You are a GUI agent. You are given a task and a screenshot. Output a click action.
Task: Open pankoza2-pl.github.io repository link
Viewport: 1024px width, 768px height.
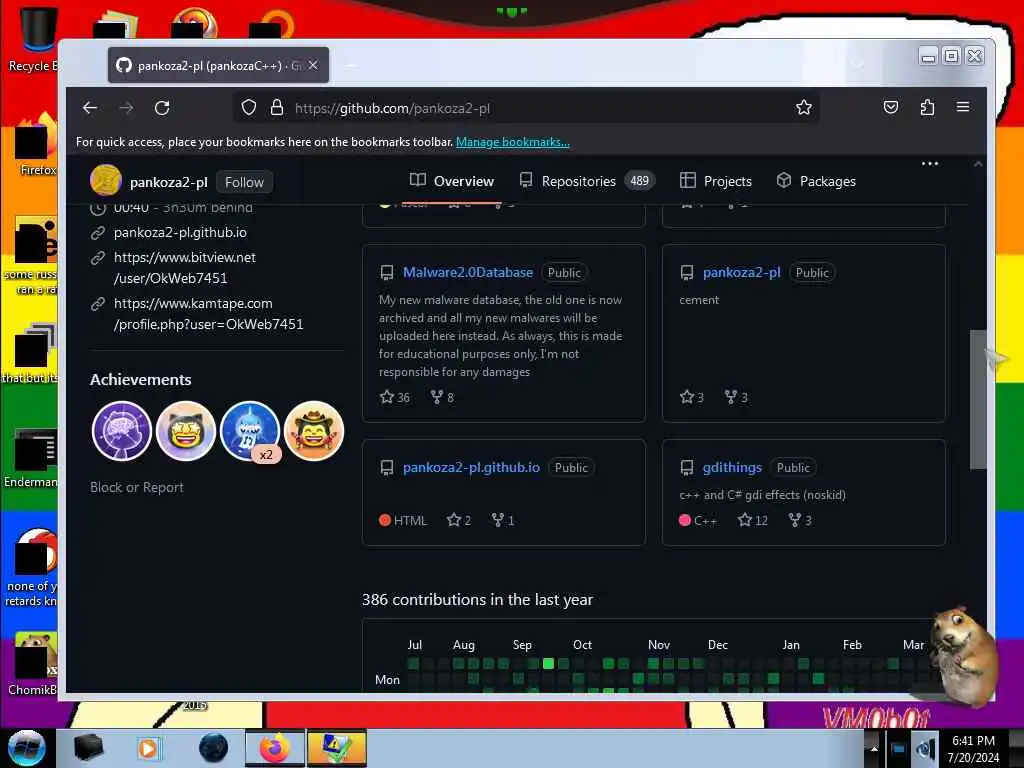(x=471, y=468)
